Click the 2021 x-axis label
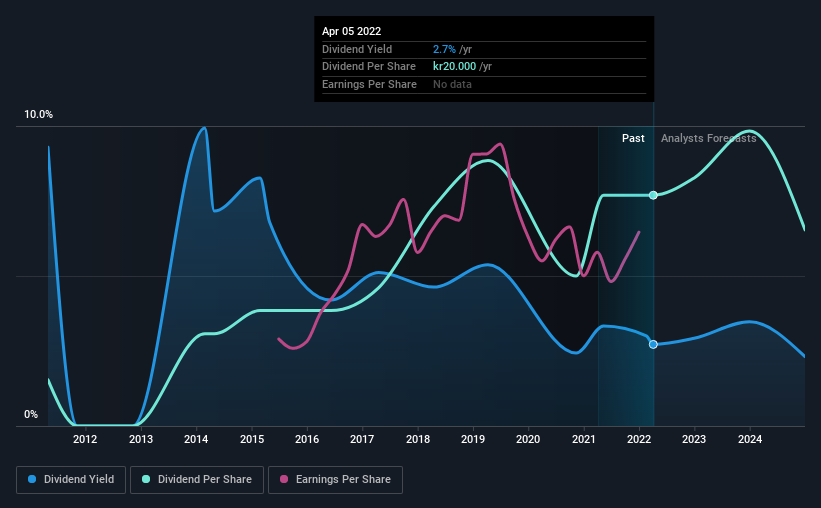 click(x=583, y=439)
